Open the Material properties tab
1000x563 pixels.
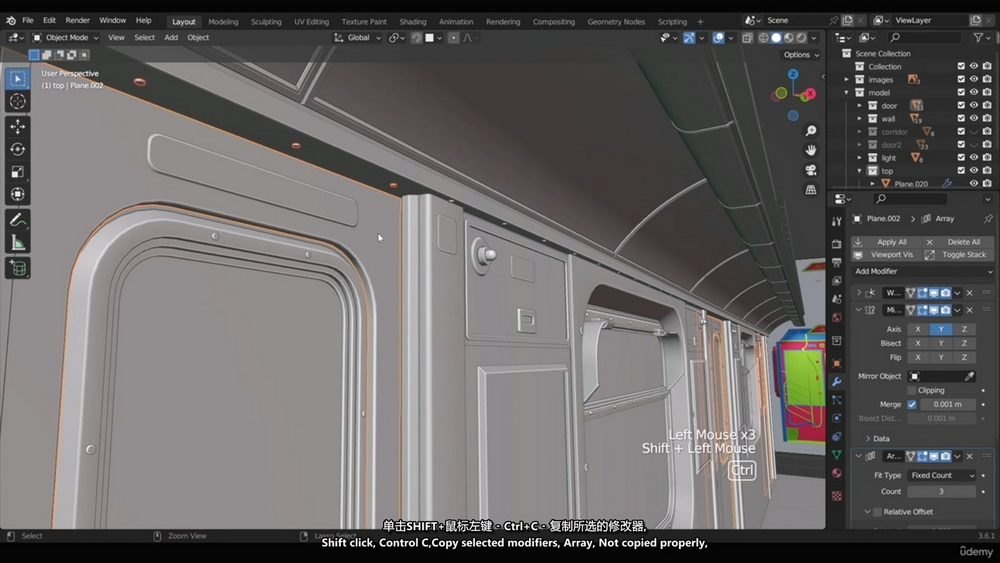click(x=837, y=473)
